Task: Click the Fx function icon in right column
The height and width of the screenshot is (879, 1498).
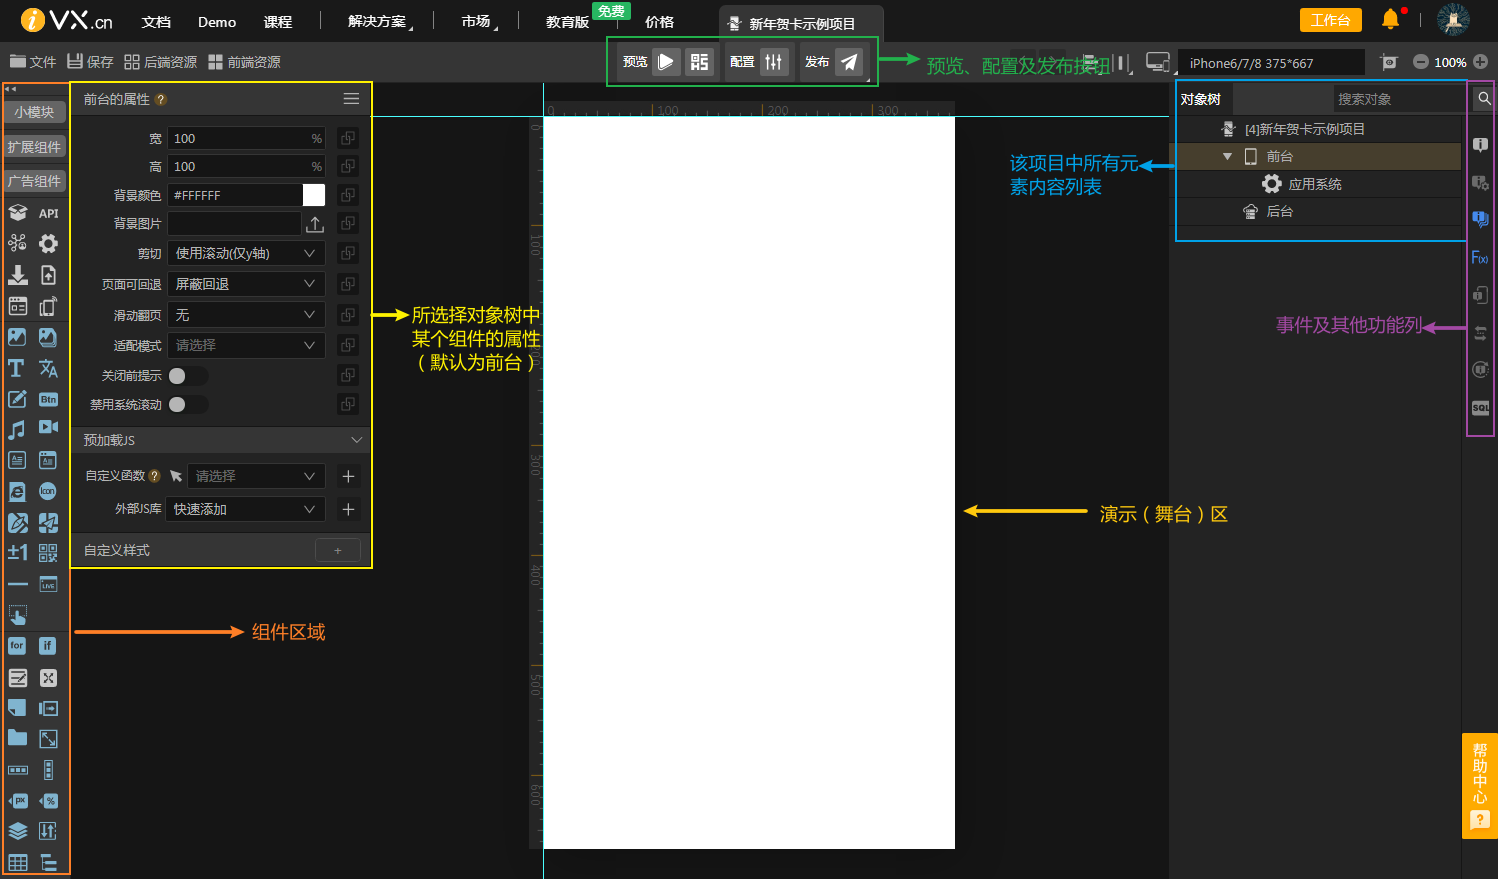Action: coord(1480,258)
